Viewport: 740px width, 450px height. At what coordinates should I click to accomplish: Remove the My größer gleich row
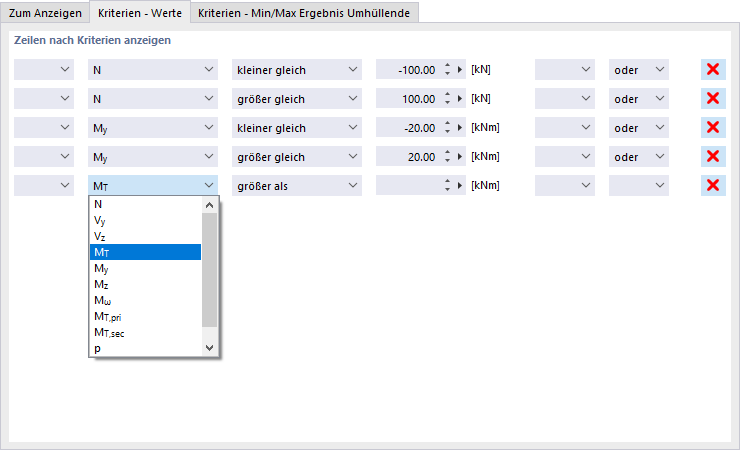tap(713, 157)
